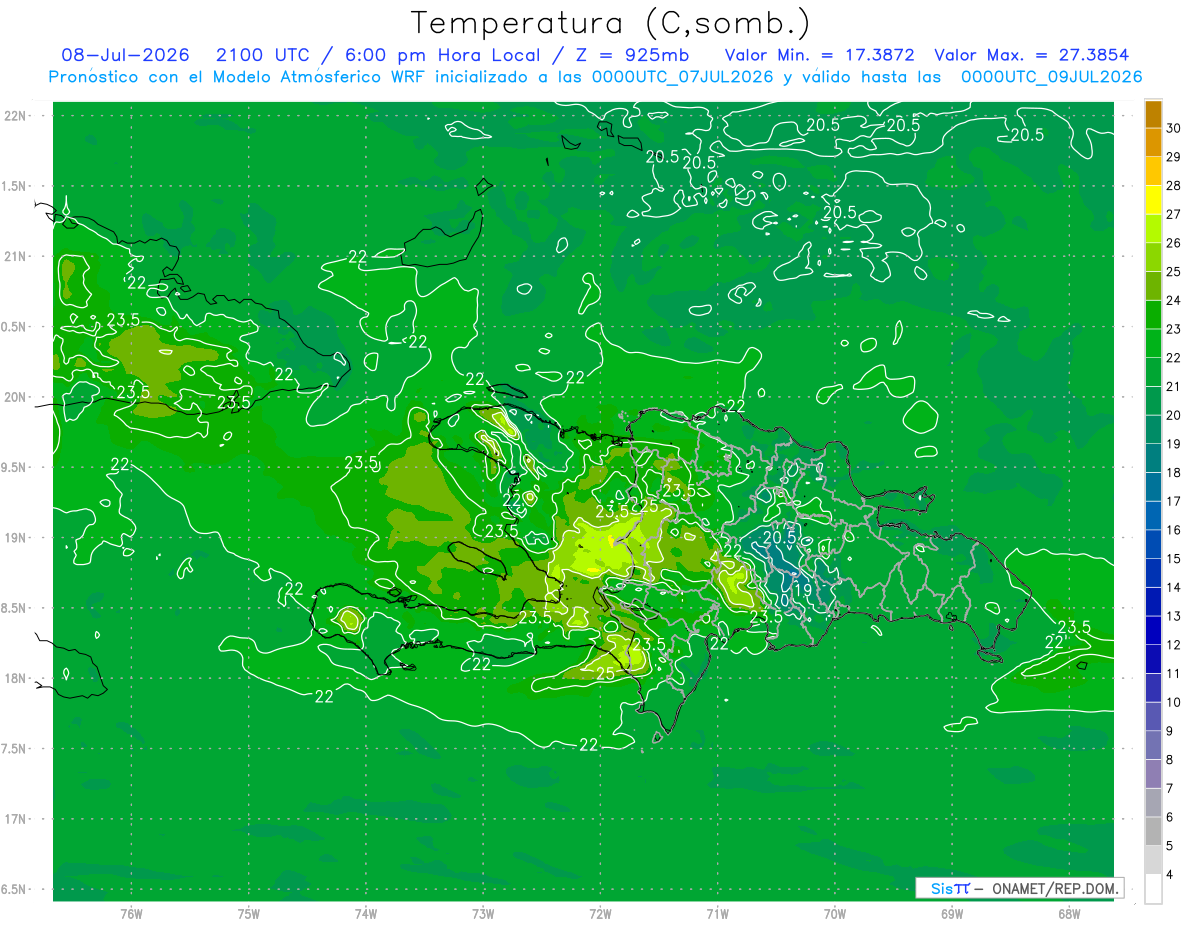Click the teal legend swatch between 18 and 19
The width and height of the screenshot is (1200, 927).
click(1153, 458)
